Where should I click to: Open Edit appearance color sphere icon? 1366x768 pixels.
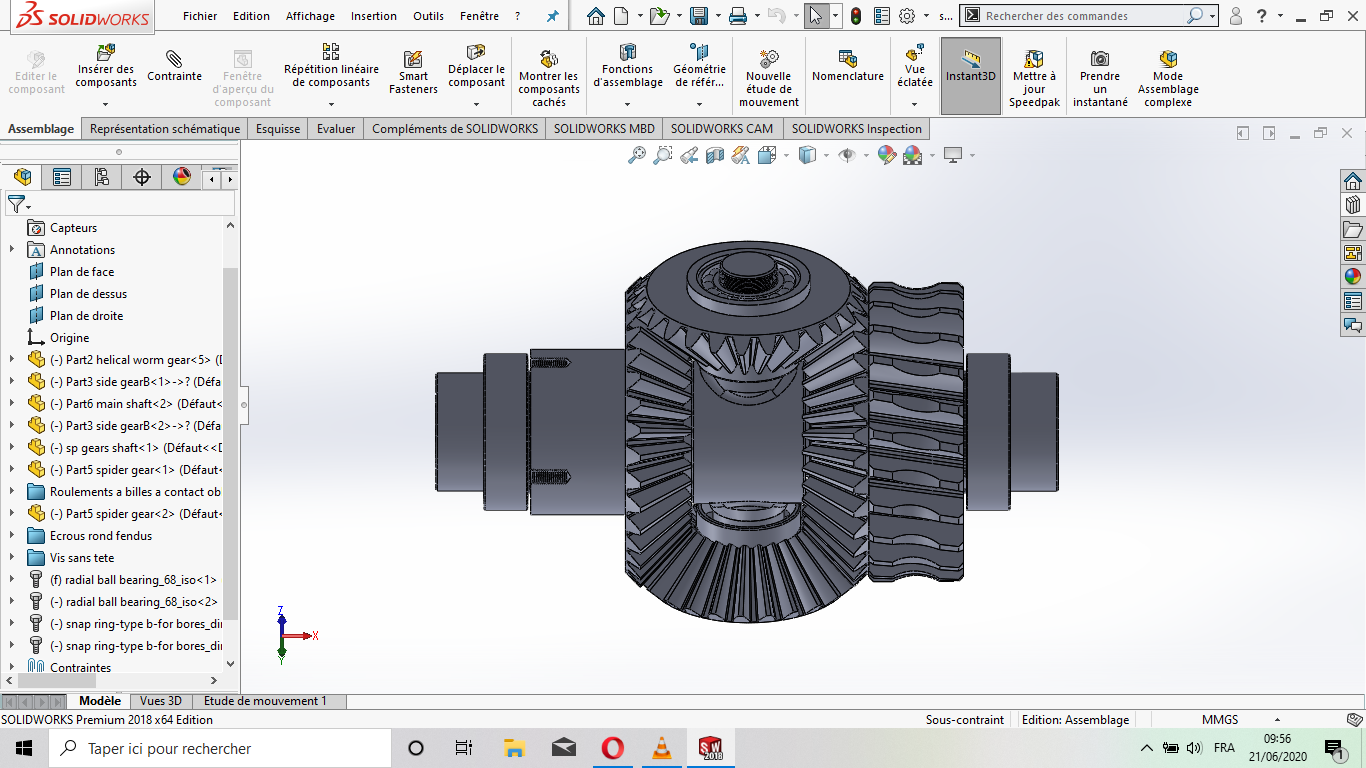(886, 155)
